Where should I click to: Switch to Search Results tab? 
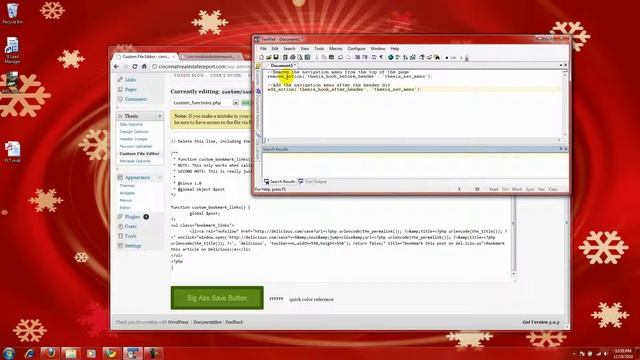pos(279,182)
